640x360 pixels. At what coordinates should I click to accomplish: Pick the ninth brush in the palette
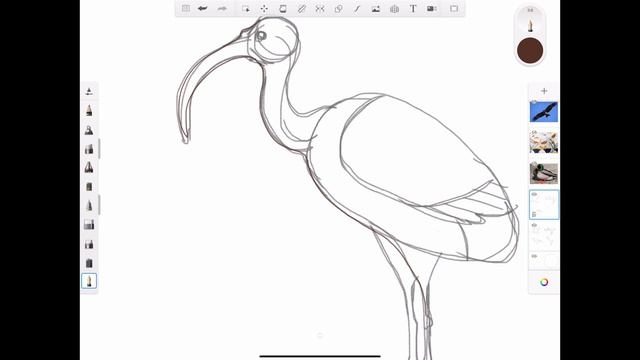tap(89, 244)
